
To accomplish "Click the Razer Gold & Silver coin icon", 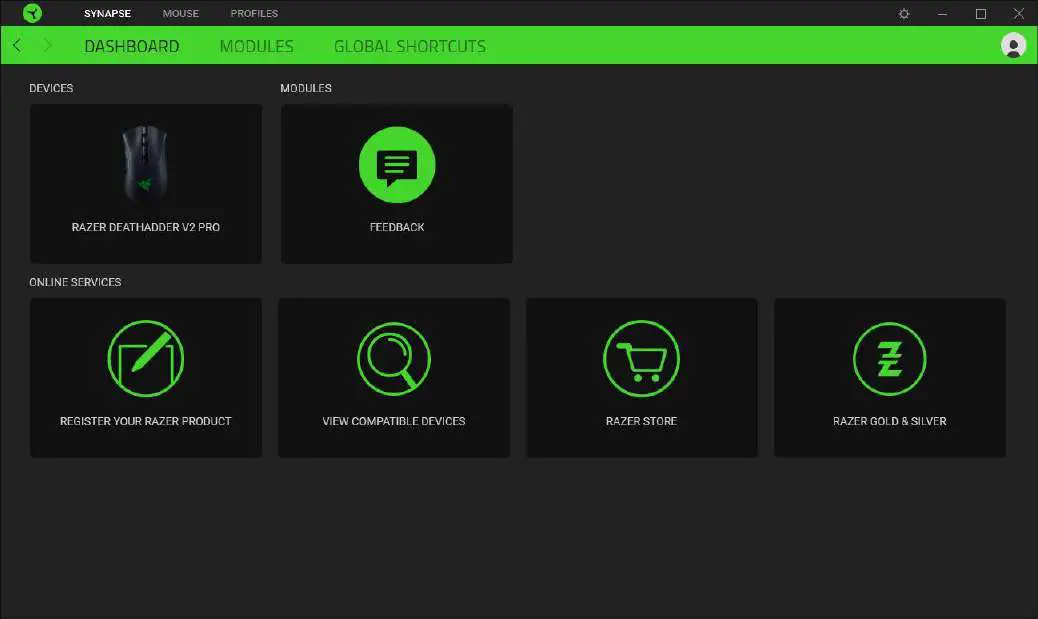I will coord(890,359).
